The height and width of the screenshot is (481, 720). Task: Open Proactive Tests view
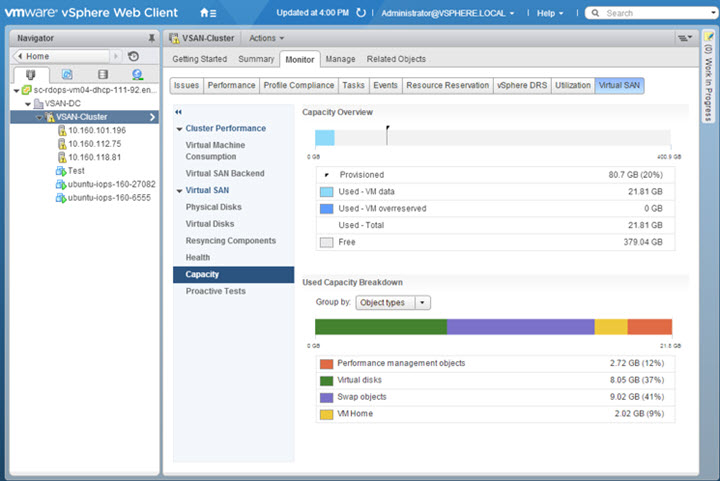click(x=215, y=291)
